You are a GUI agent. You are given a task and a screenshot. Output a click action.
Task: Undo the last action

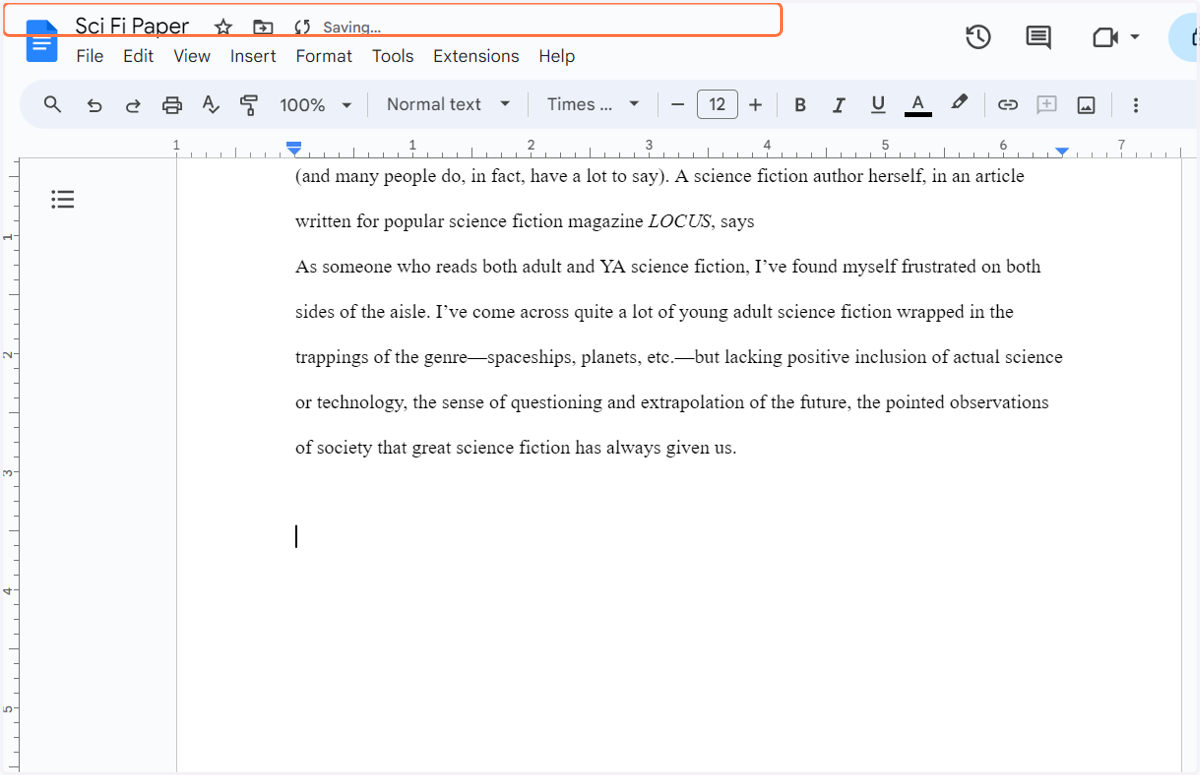[94, 104]
